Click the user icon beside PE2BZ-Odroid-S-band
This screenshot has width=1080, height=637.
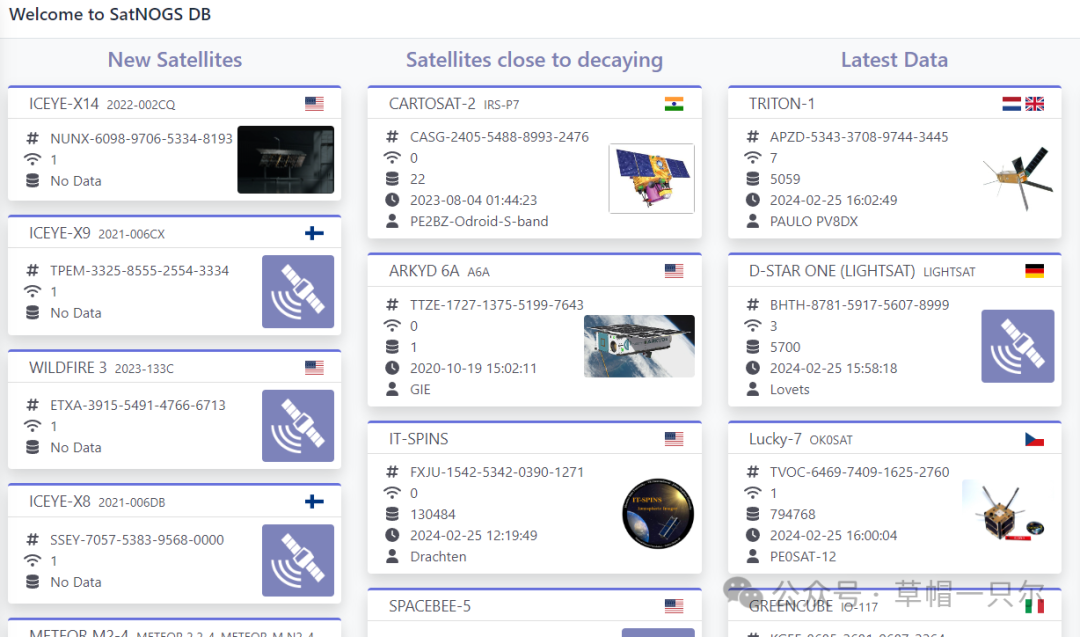click(x=392, y=221)
